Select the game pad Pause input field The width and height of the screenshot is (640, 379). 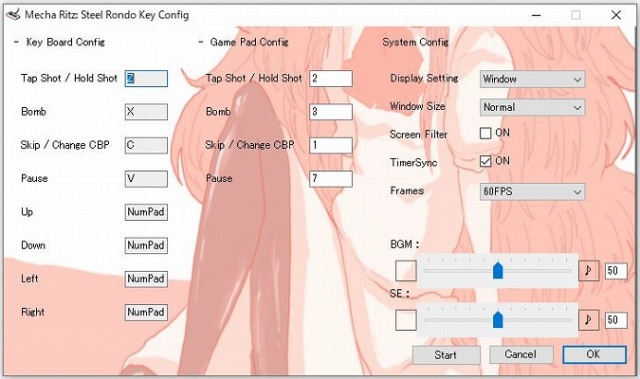(x=331, y=179)
